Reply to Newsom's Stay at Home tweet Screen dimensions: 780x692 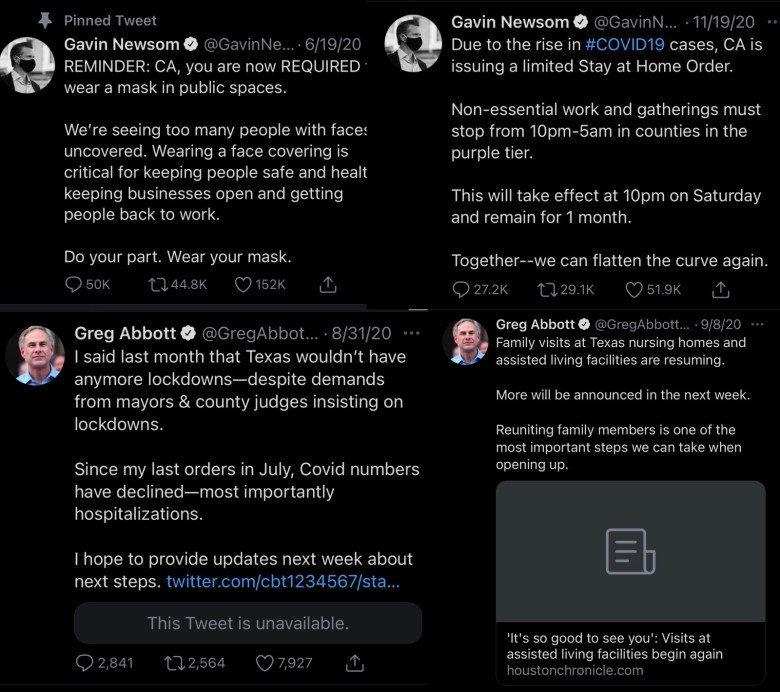[461, 290]
